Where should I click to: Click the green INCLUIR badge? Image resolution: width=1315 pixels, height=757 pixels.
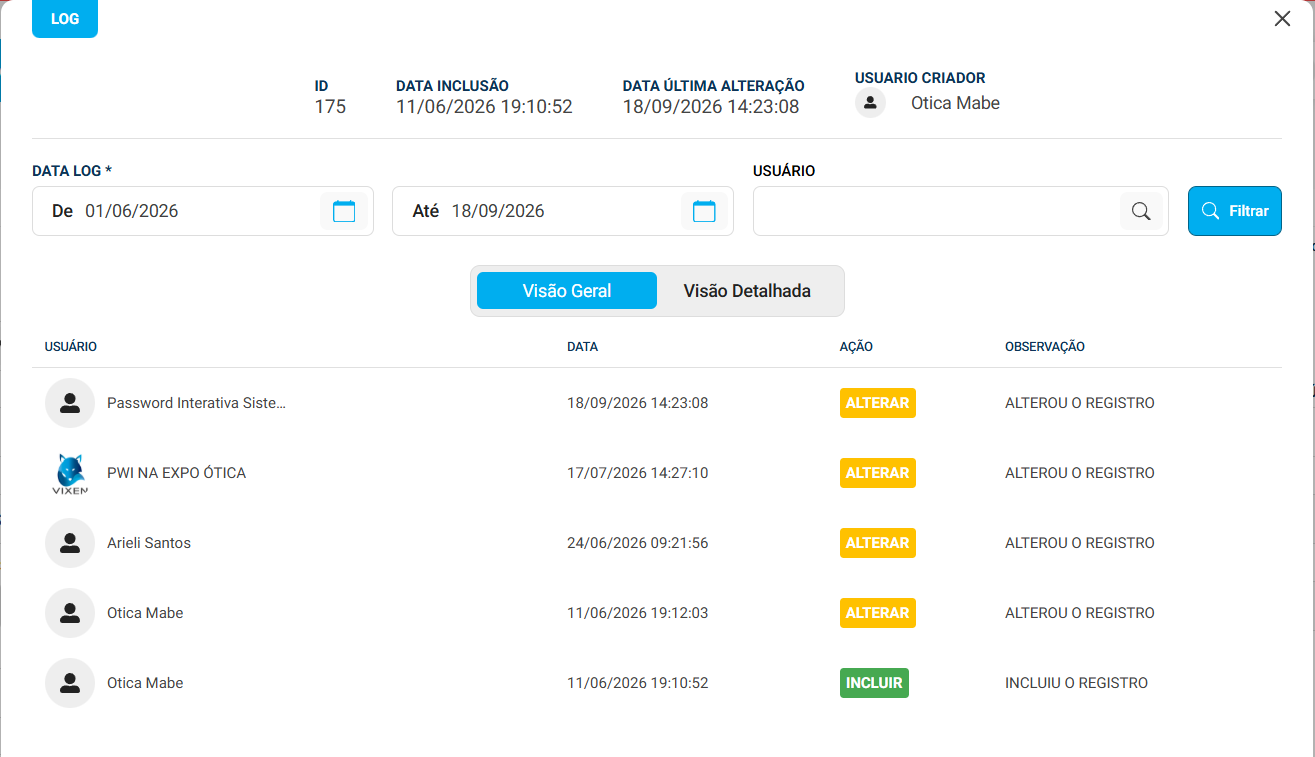point(874,683)
